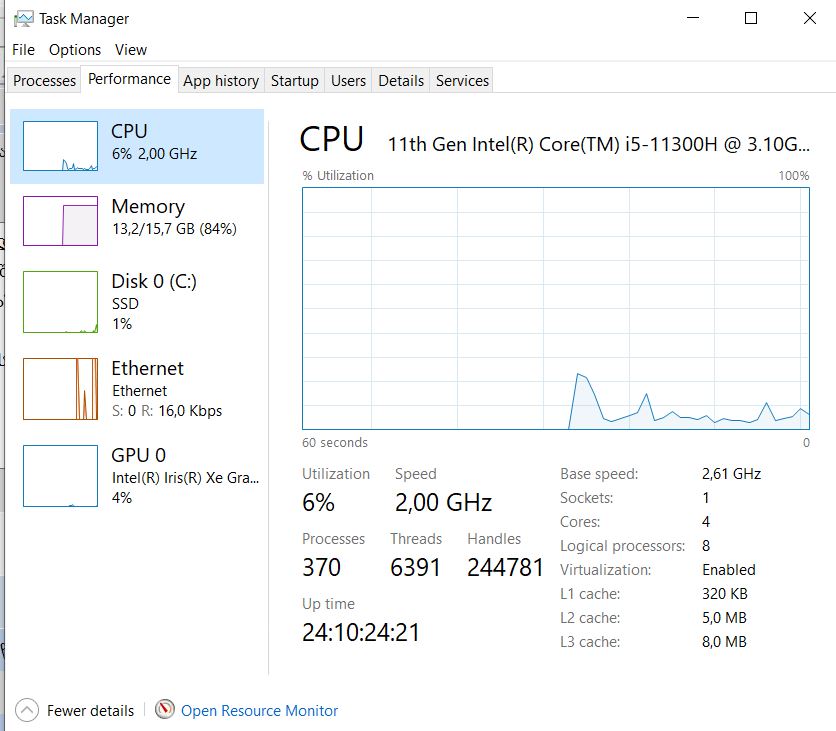Open the Users tab

point(348,81)
